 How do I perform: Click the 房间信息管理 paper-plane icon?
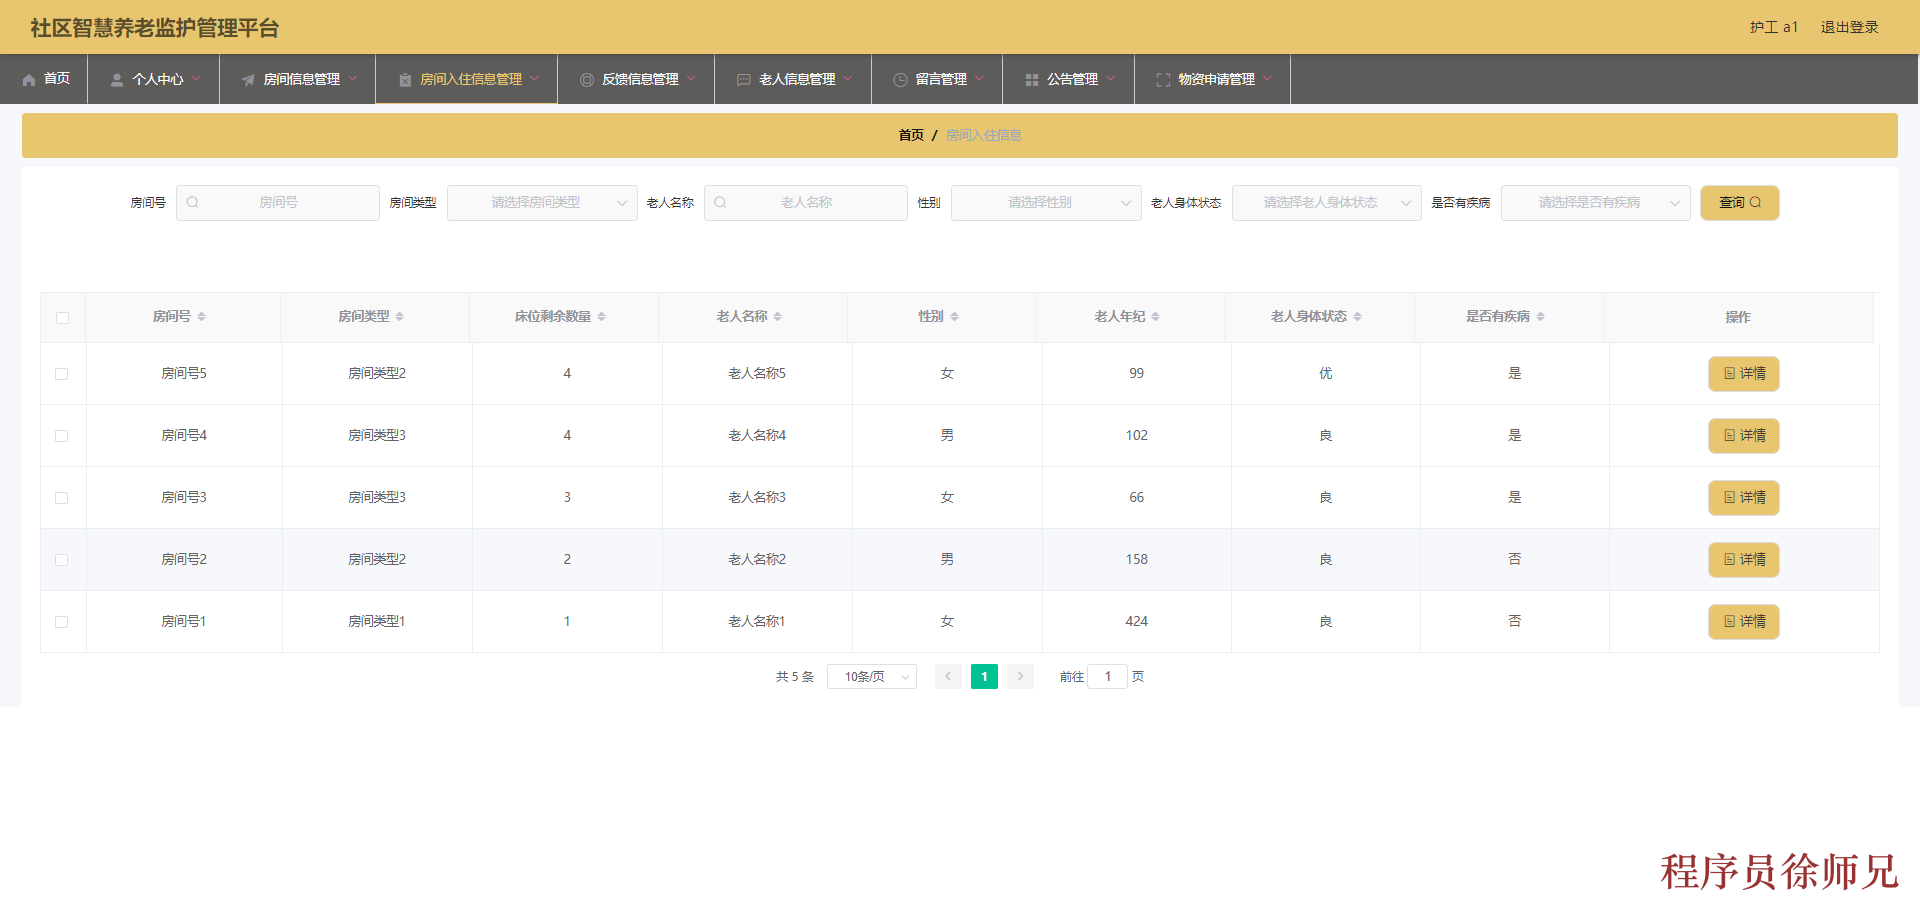pyautogui.click(x=247, y=79)
